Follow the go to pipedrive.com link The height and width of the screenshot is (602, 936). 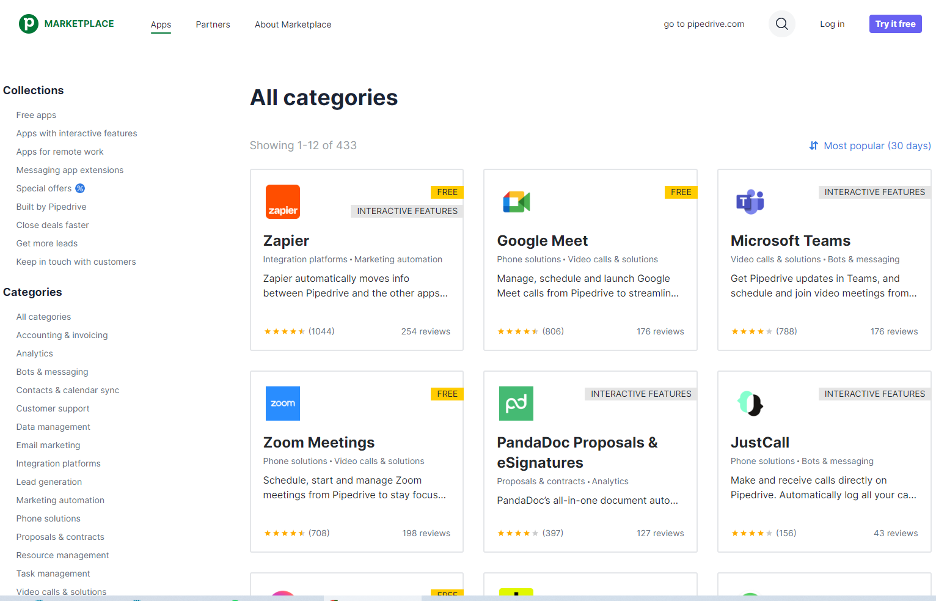click(x=704, y=24)
